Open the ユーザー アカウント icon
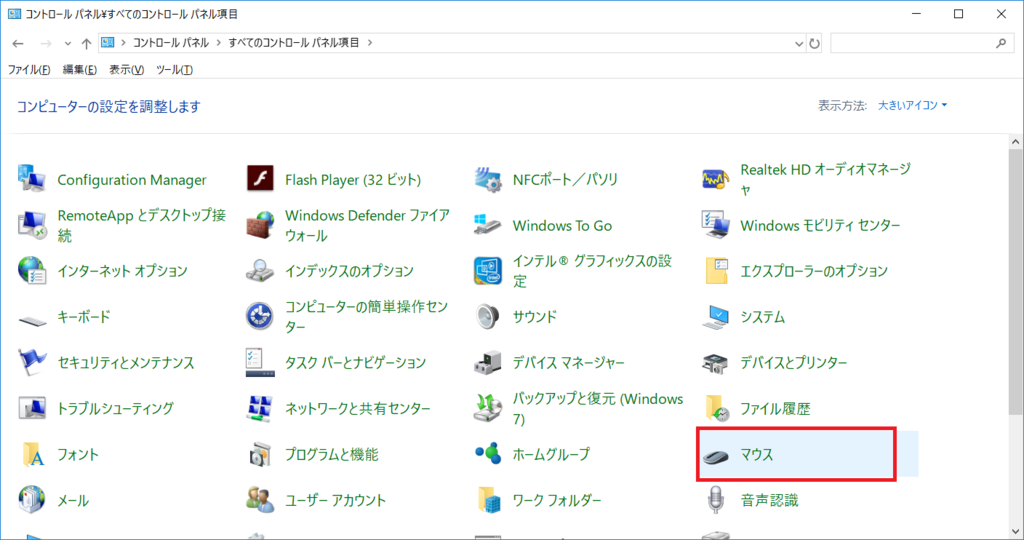The image size is (1024, 540). pyautogui.click(x=259, y=500)
